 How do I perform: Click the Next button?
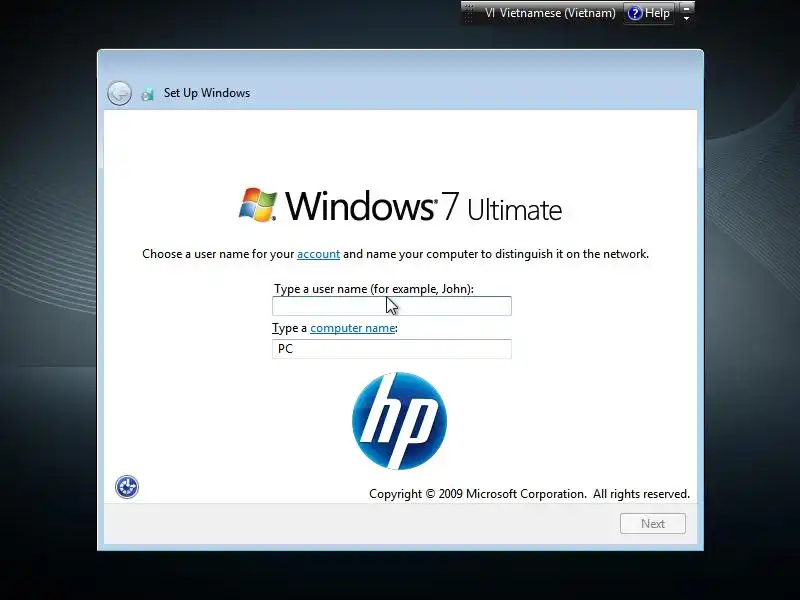click(x=653, y=523)
